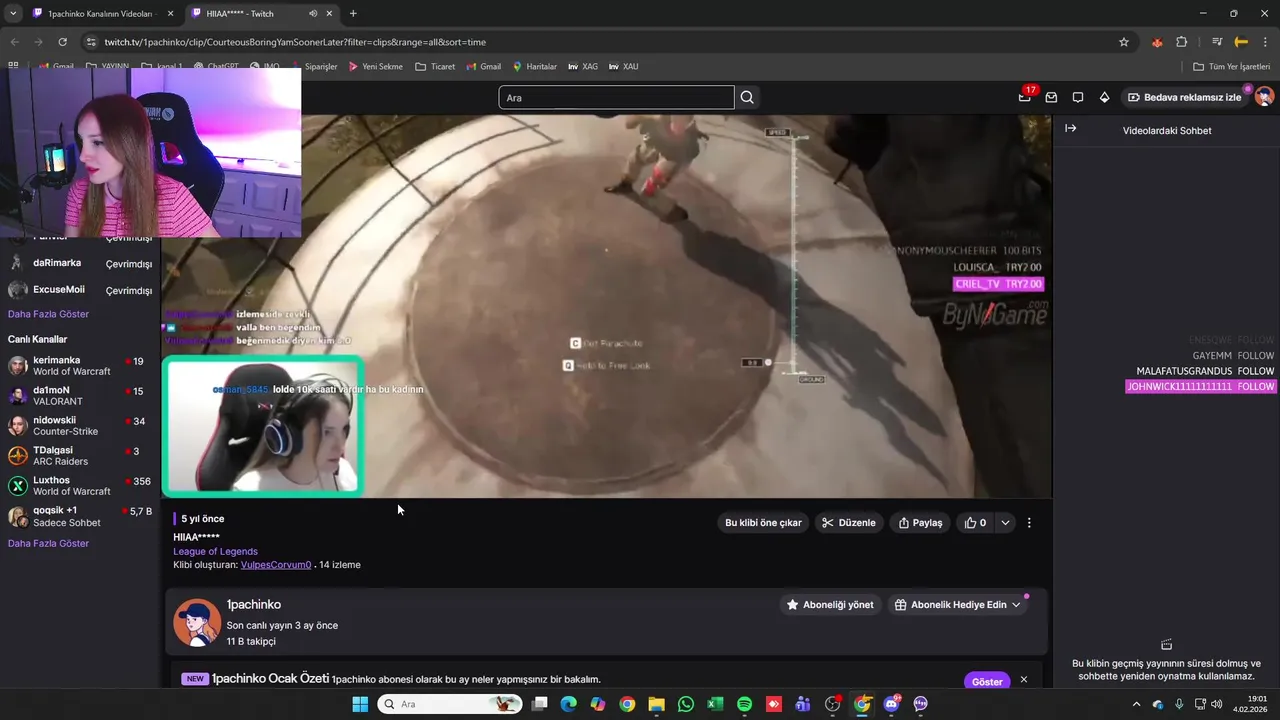Open kerimanka live channel in sidebar
1280x720 pixels.
80,366
